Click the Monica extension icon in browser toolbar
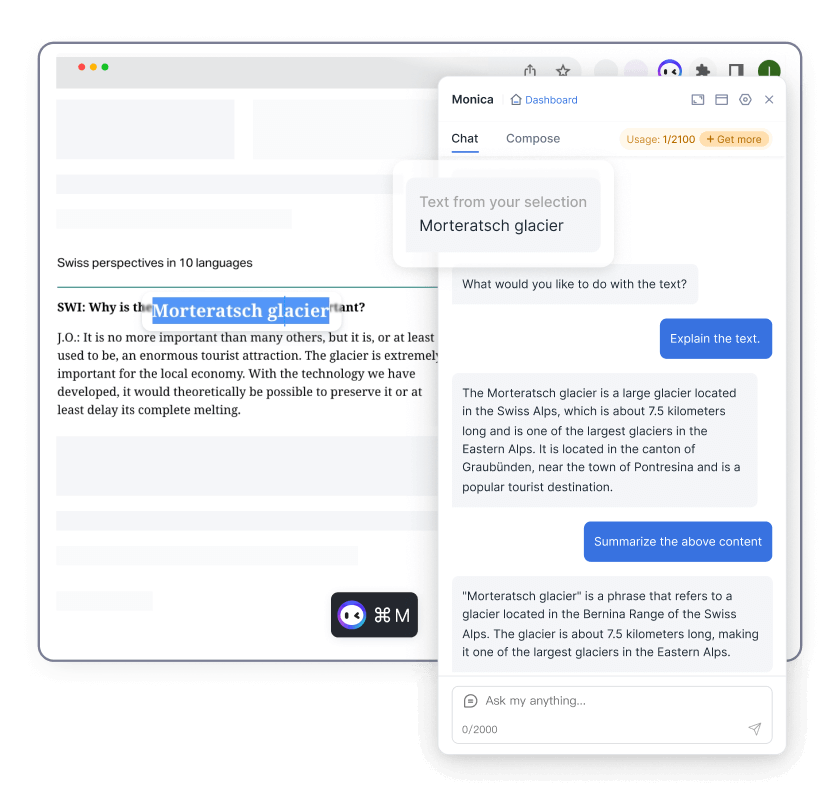Screen dimensions: 840x800 coord(669,70)
